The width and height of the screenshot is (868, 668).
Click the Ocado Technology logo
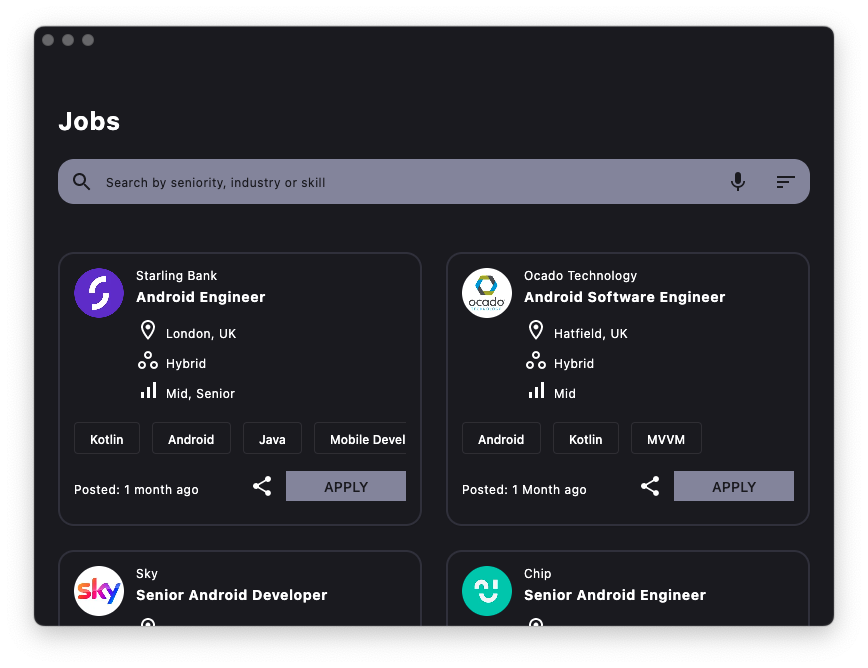coord(487,293)
